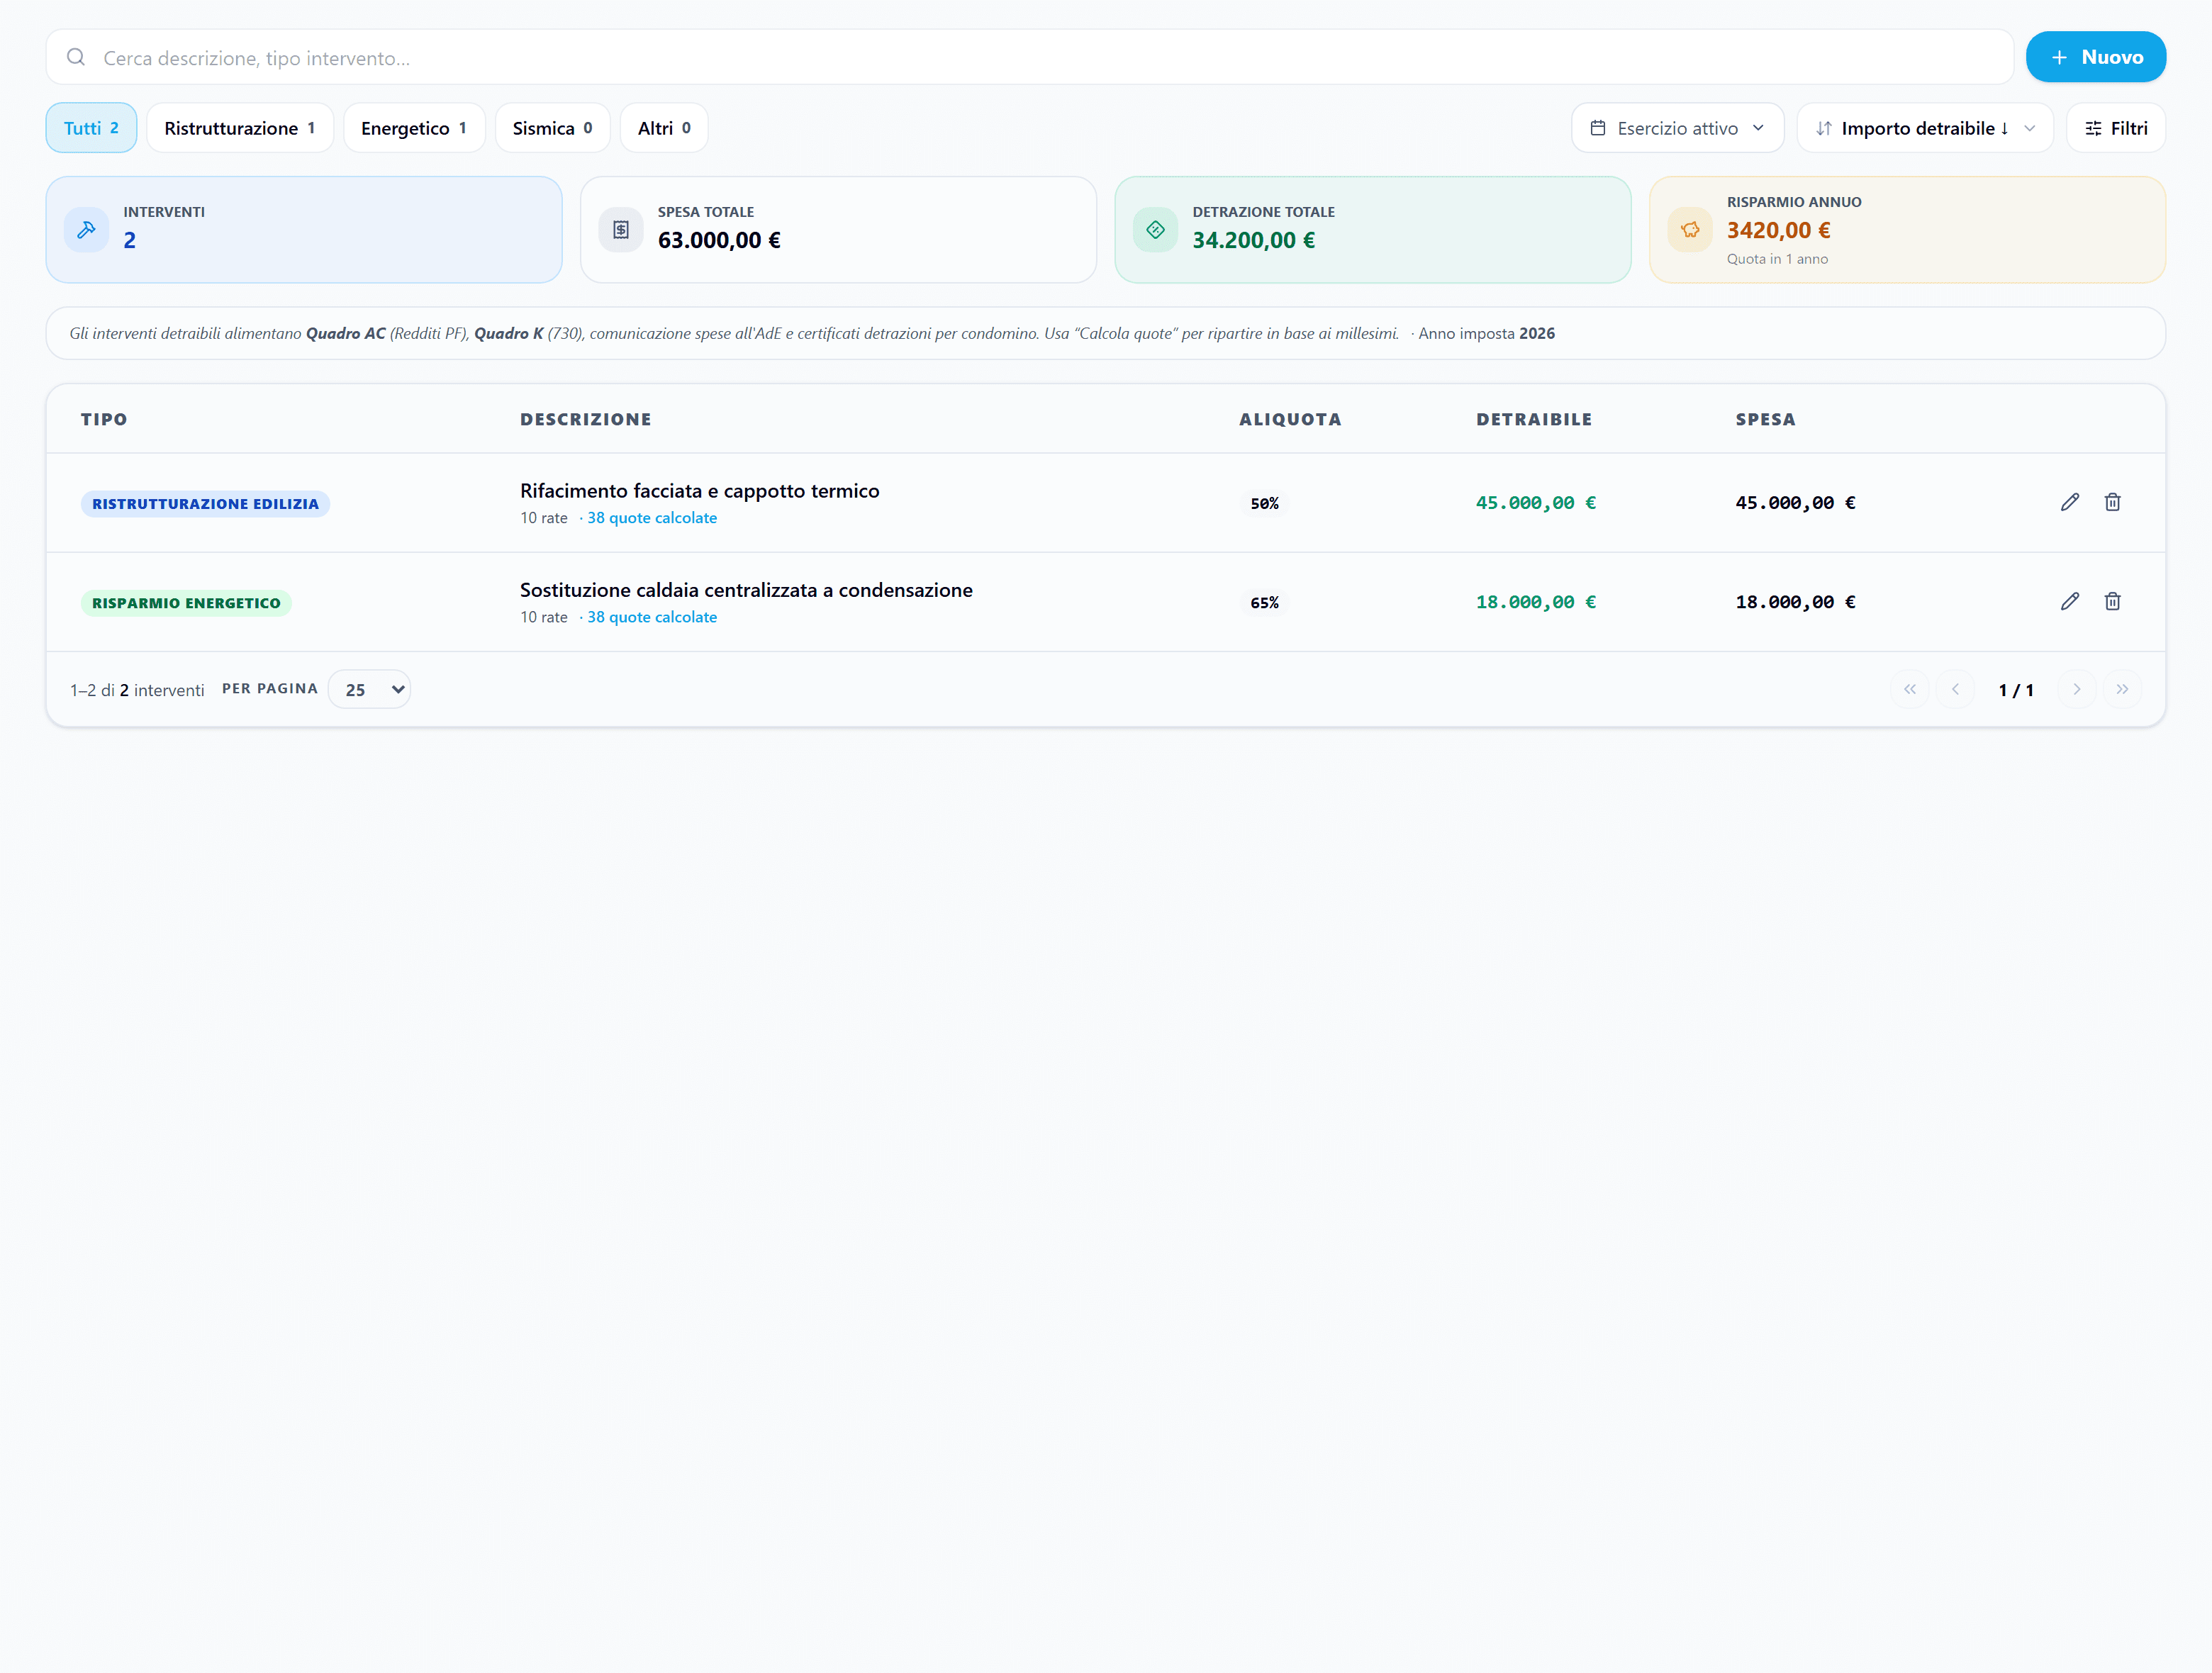This screenshot has width=2212, height=1673.
Task: Click the DETRAIBILE column header
Action: tap(1534, 419)
